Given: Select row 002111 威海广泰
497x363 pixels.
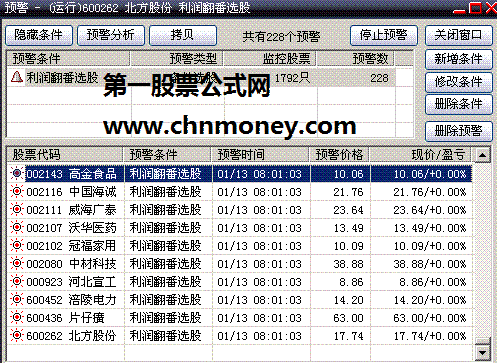Looking at the screenshot, I should [x=240, y=210].
